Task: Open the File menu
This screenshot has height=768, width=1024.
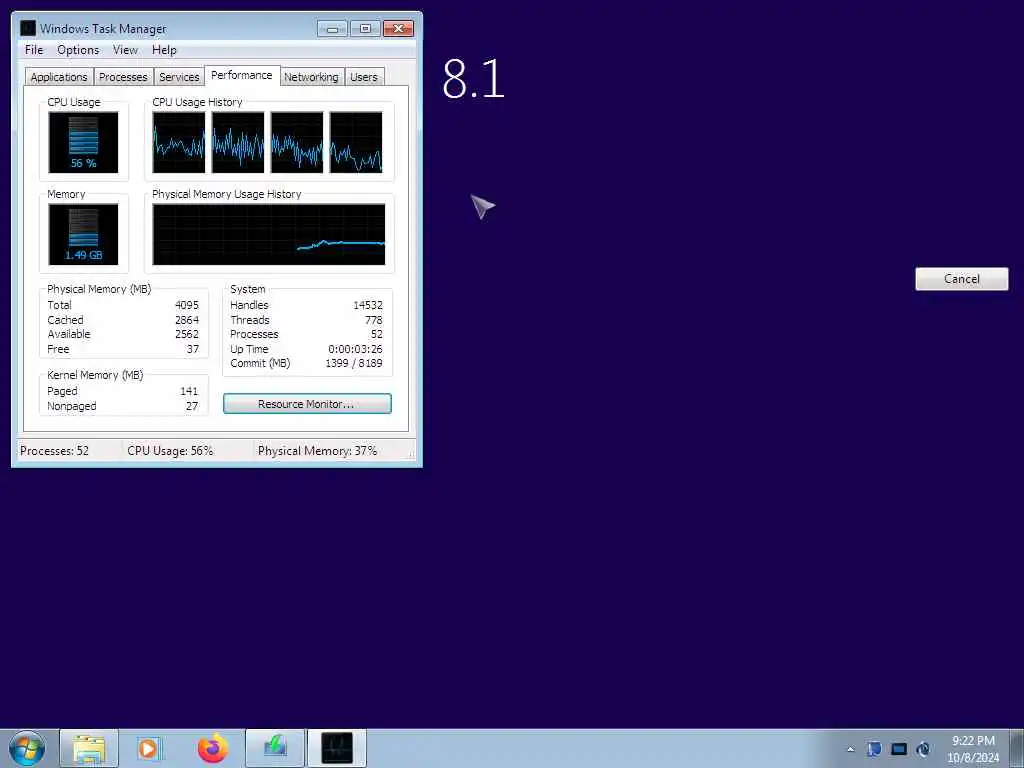Action: click(x=34, y=50)
